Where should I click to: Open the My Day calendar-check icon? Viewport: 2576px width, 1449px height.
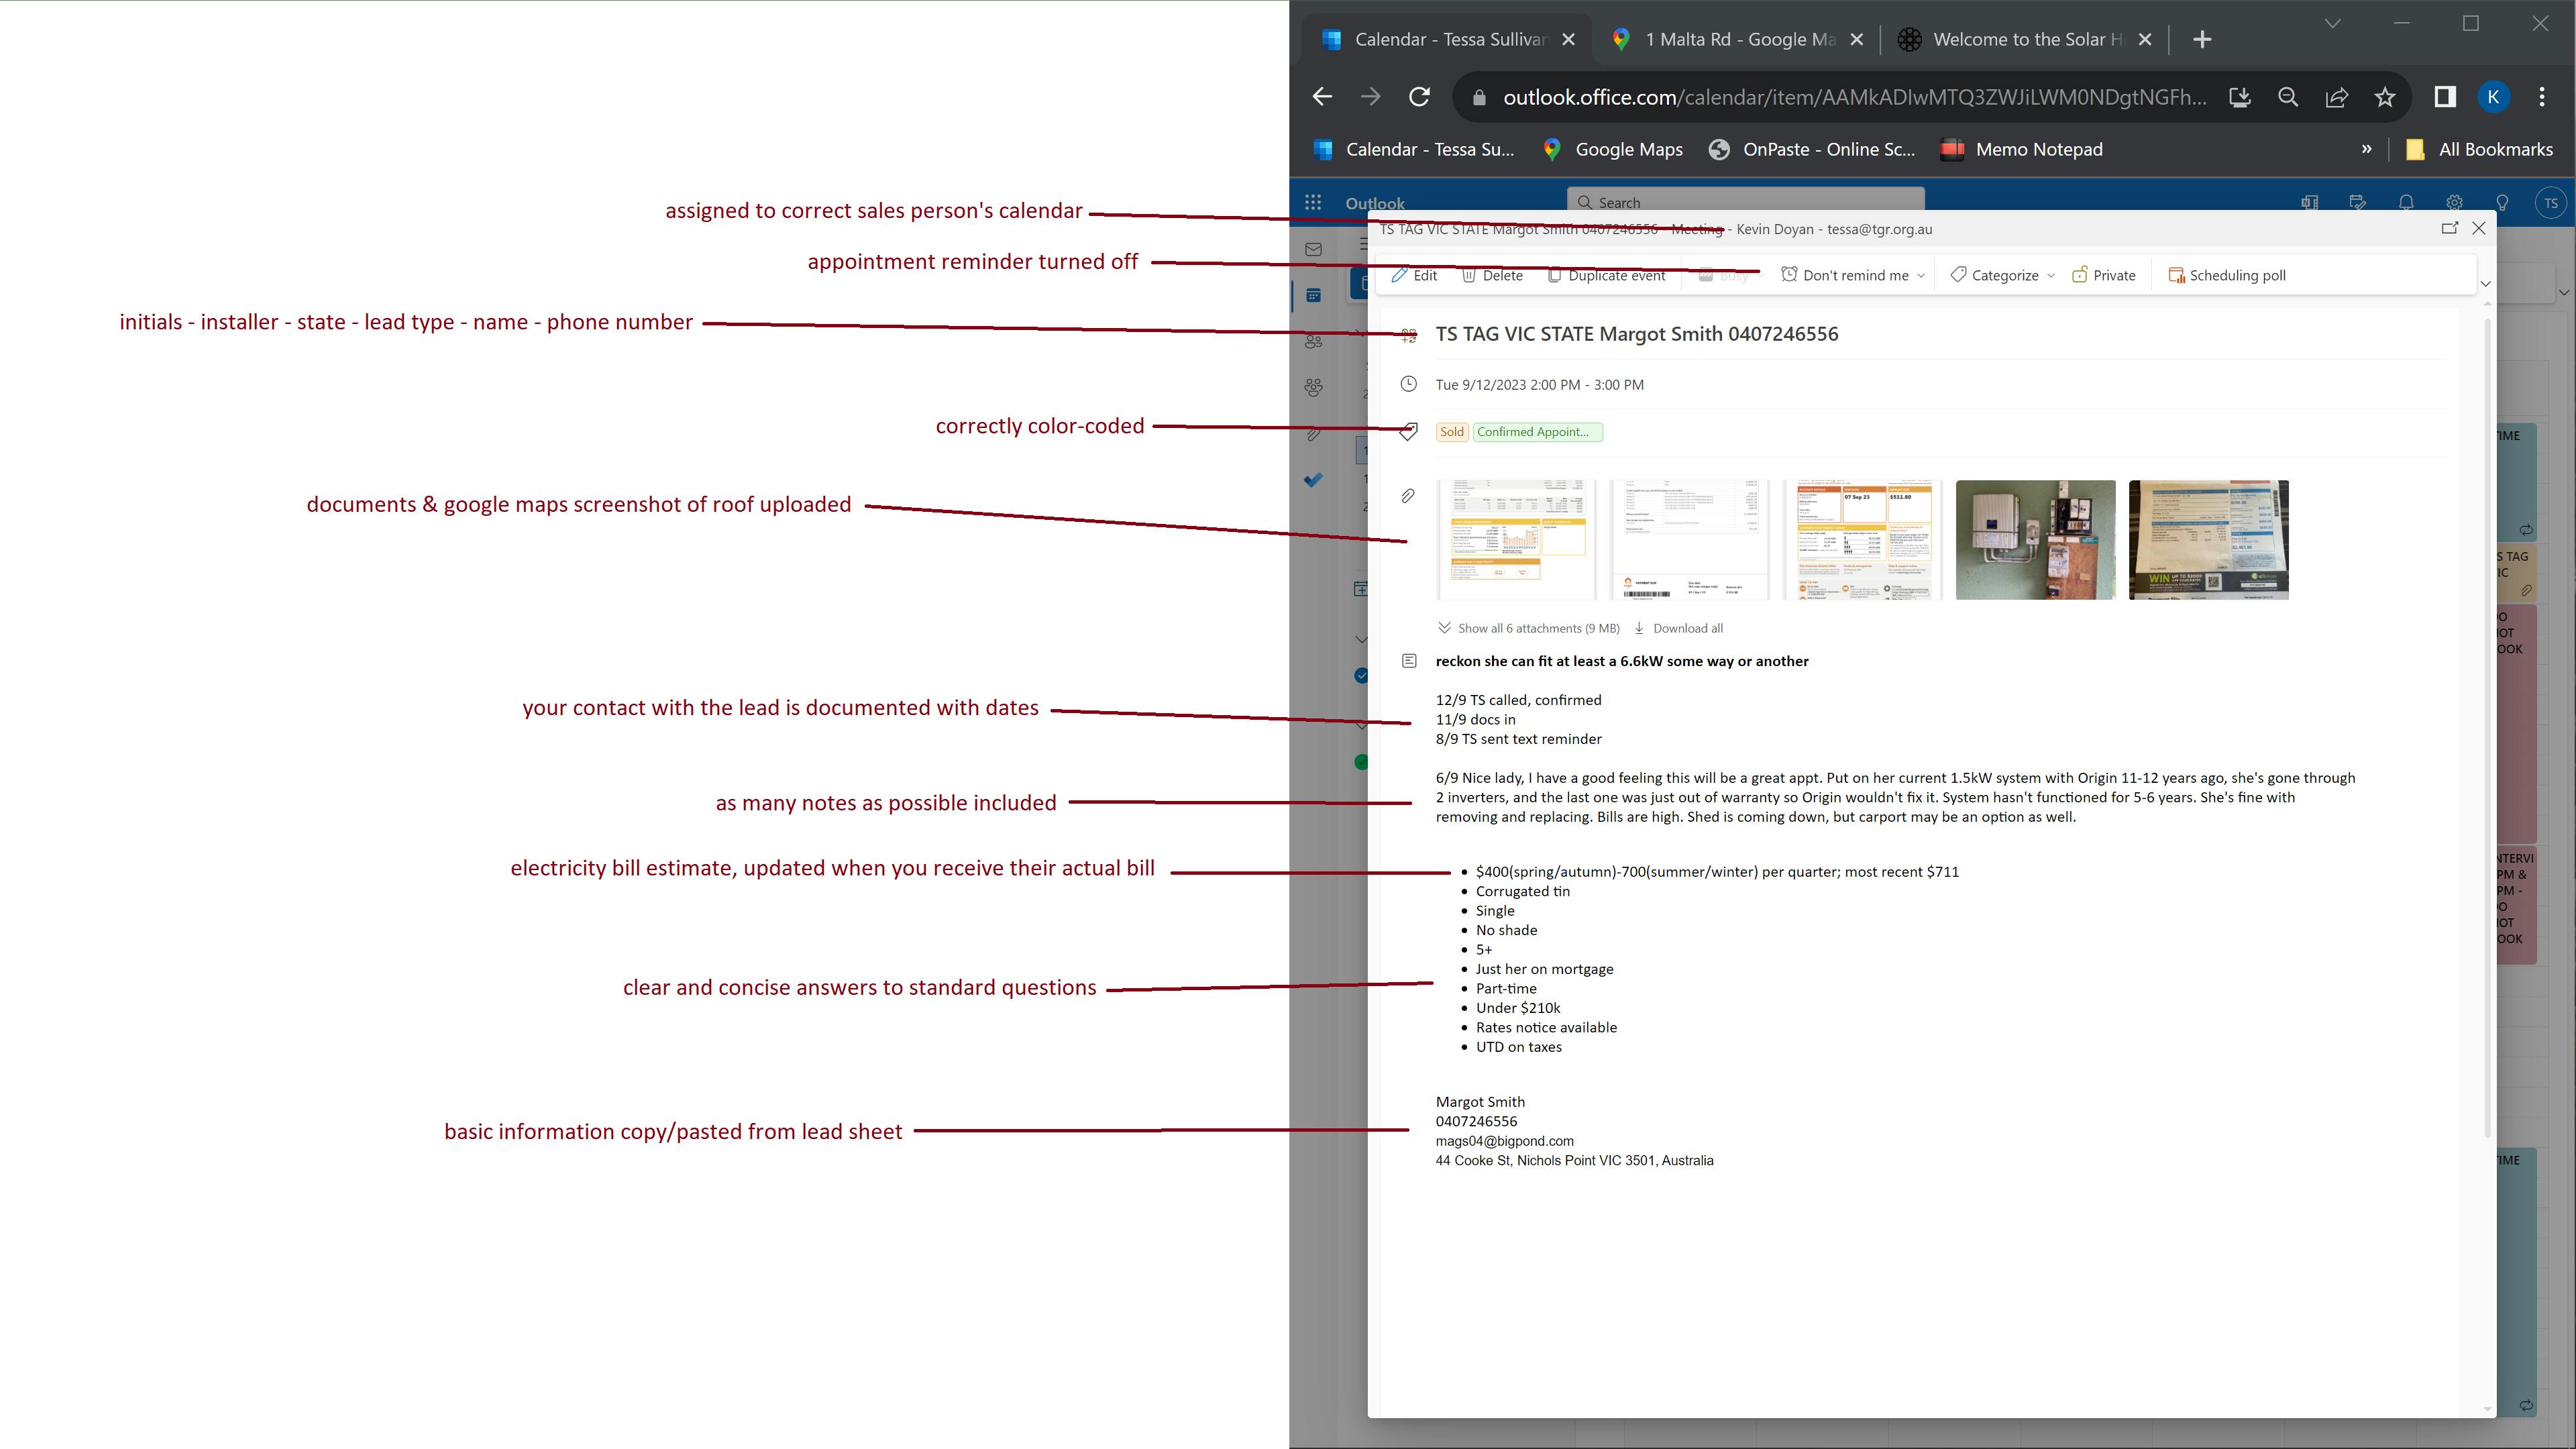(2358, 202)
